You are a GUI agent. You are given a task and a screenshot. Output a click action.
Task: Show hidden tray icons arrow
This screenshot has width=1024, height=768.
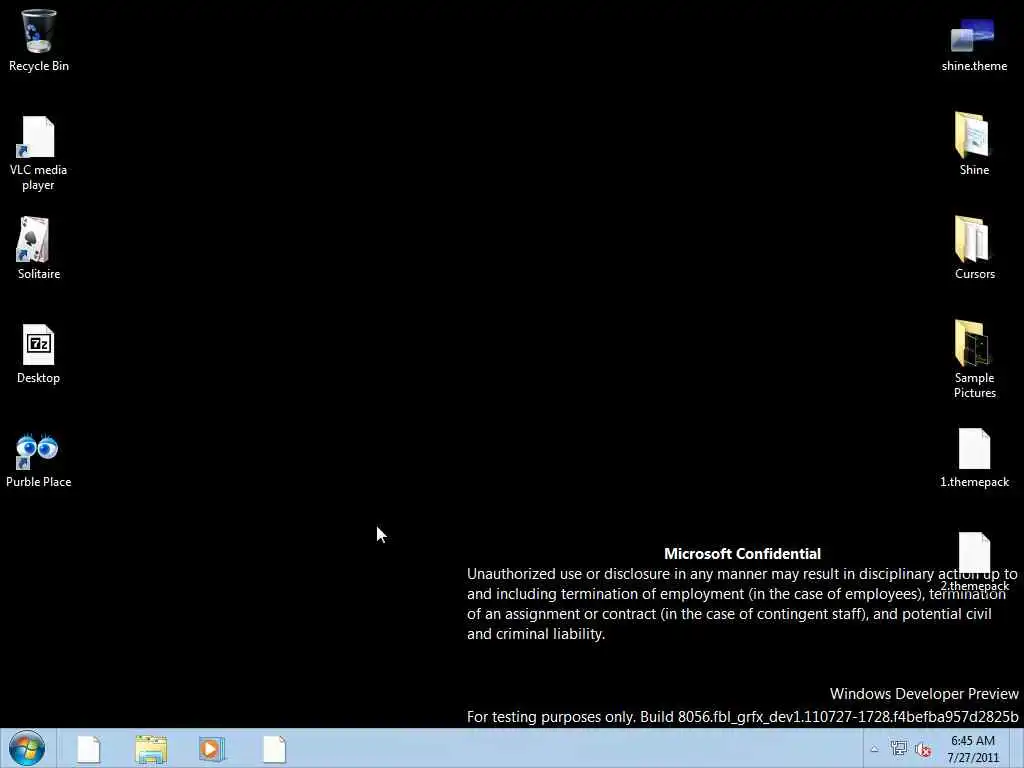tap(874, 749)
